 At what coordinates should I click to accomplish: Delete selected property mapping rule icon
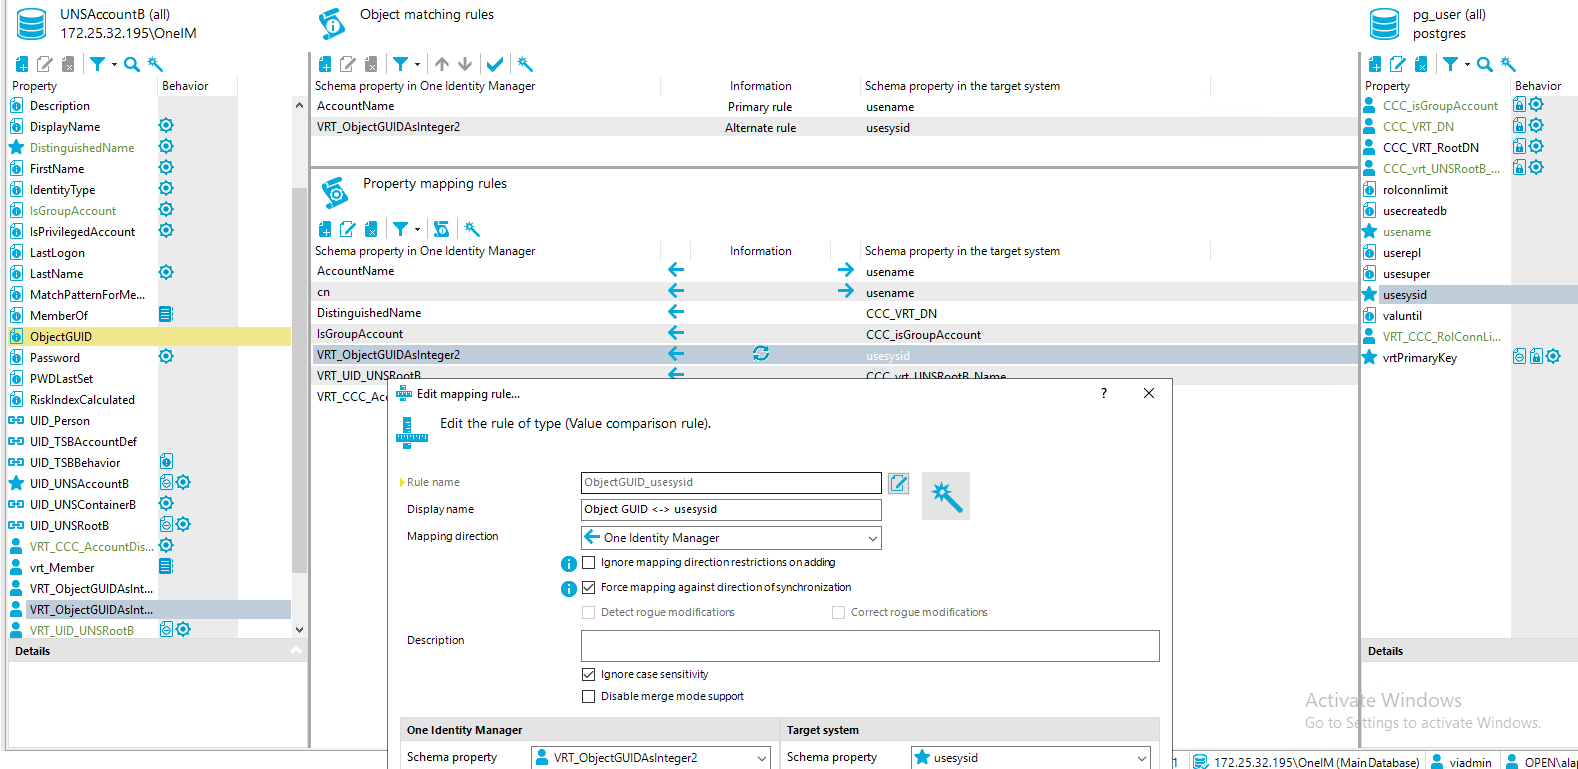click(371, 229)
